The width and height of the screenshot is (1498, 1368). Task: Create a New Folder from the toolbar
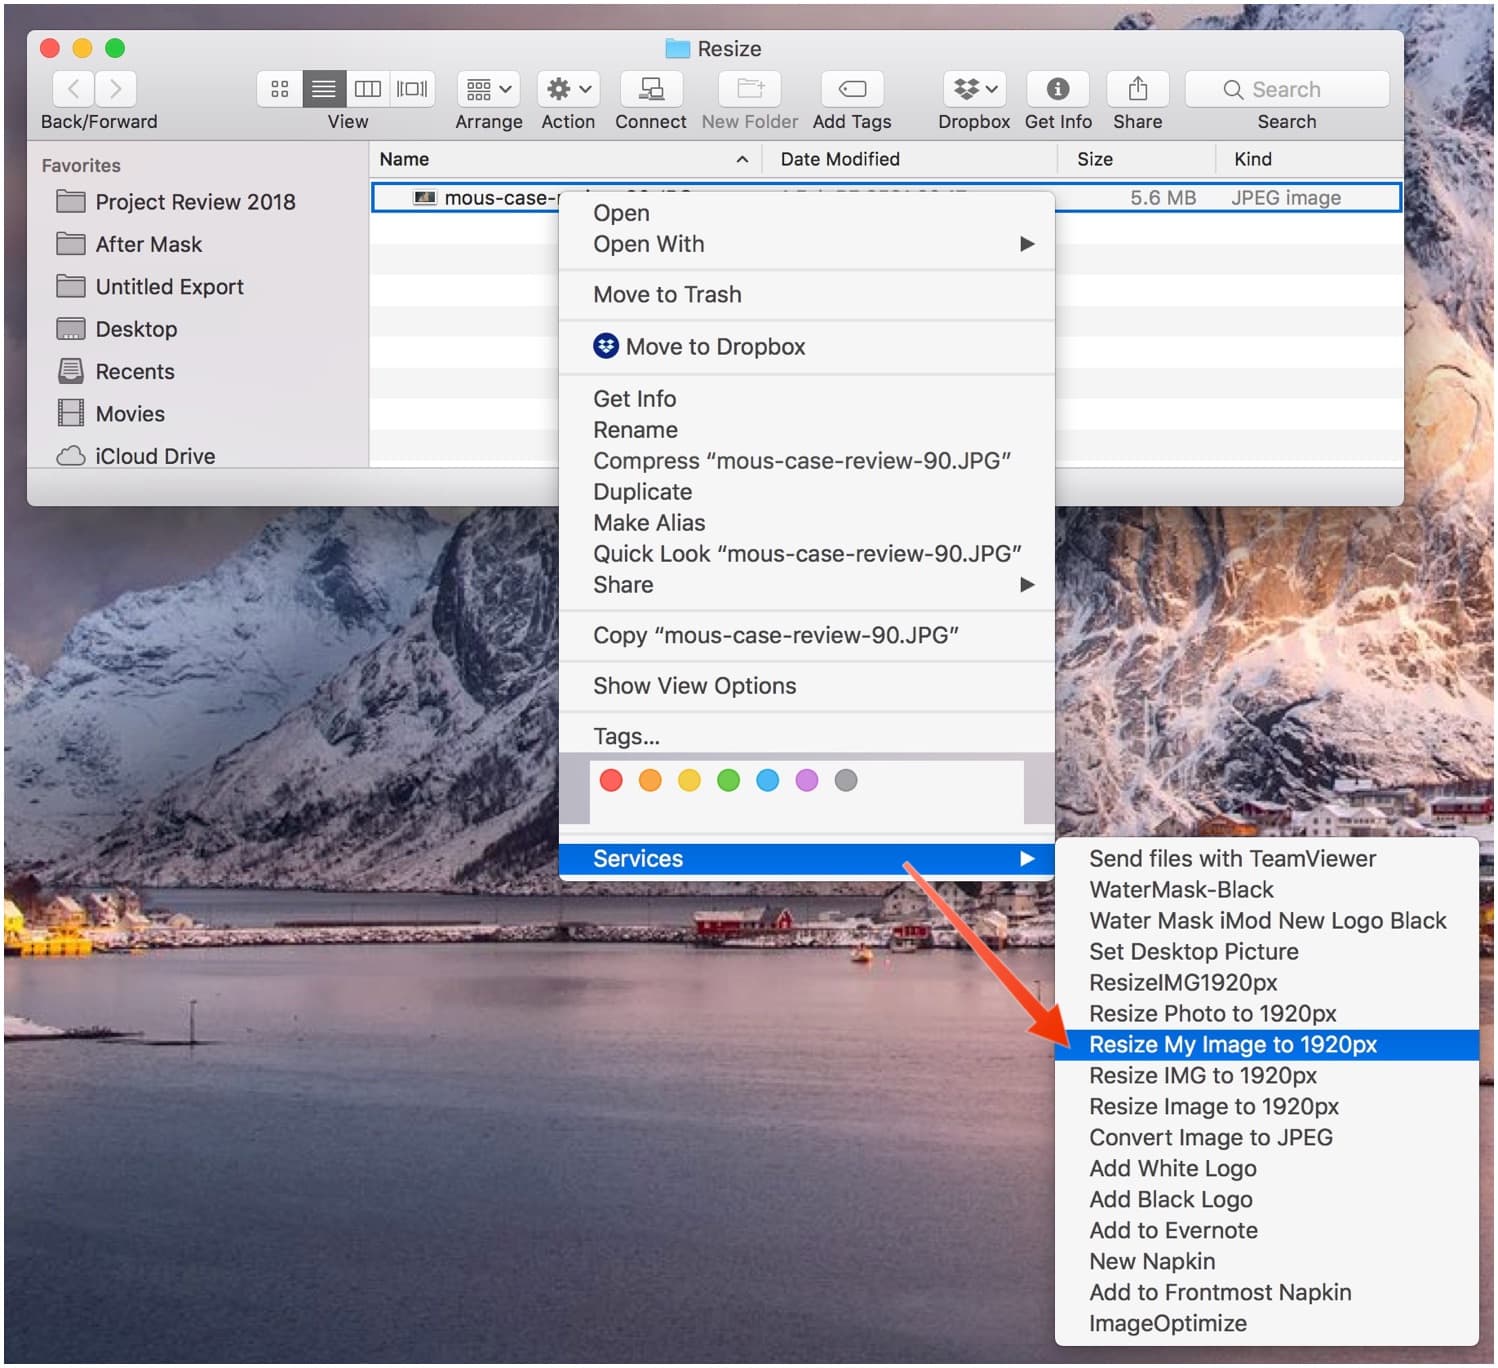click(x=748, y=89)
